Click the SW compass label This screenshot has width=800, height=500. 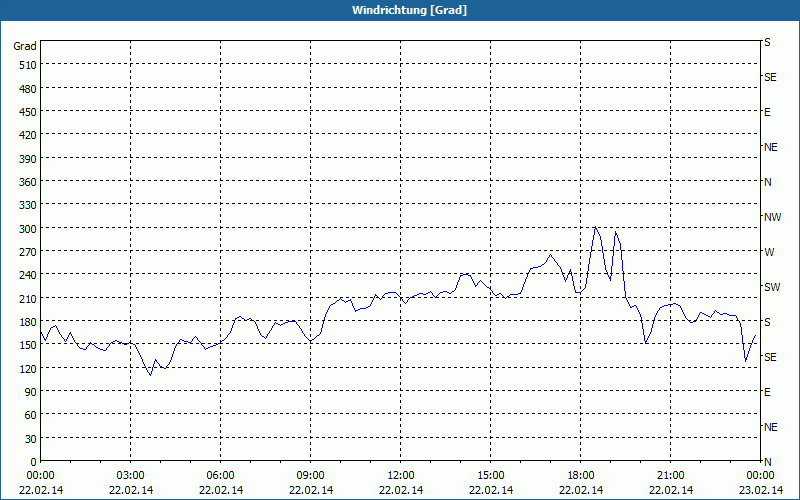pos(772,287)
